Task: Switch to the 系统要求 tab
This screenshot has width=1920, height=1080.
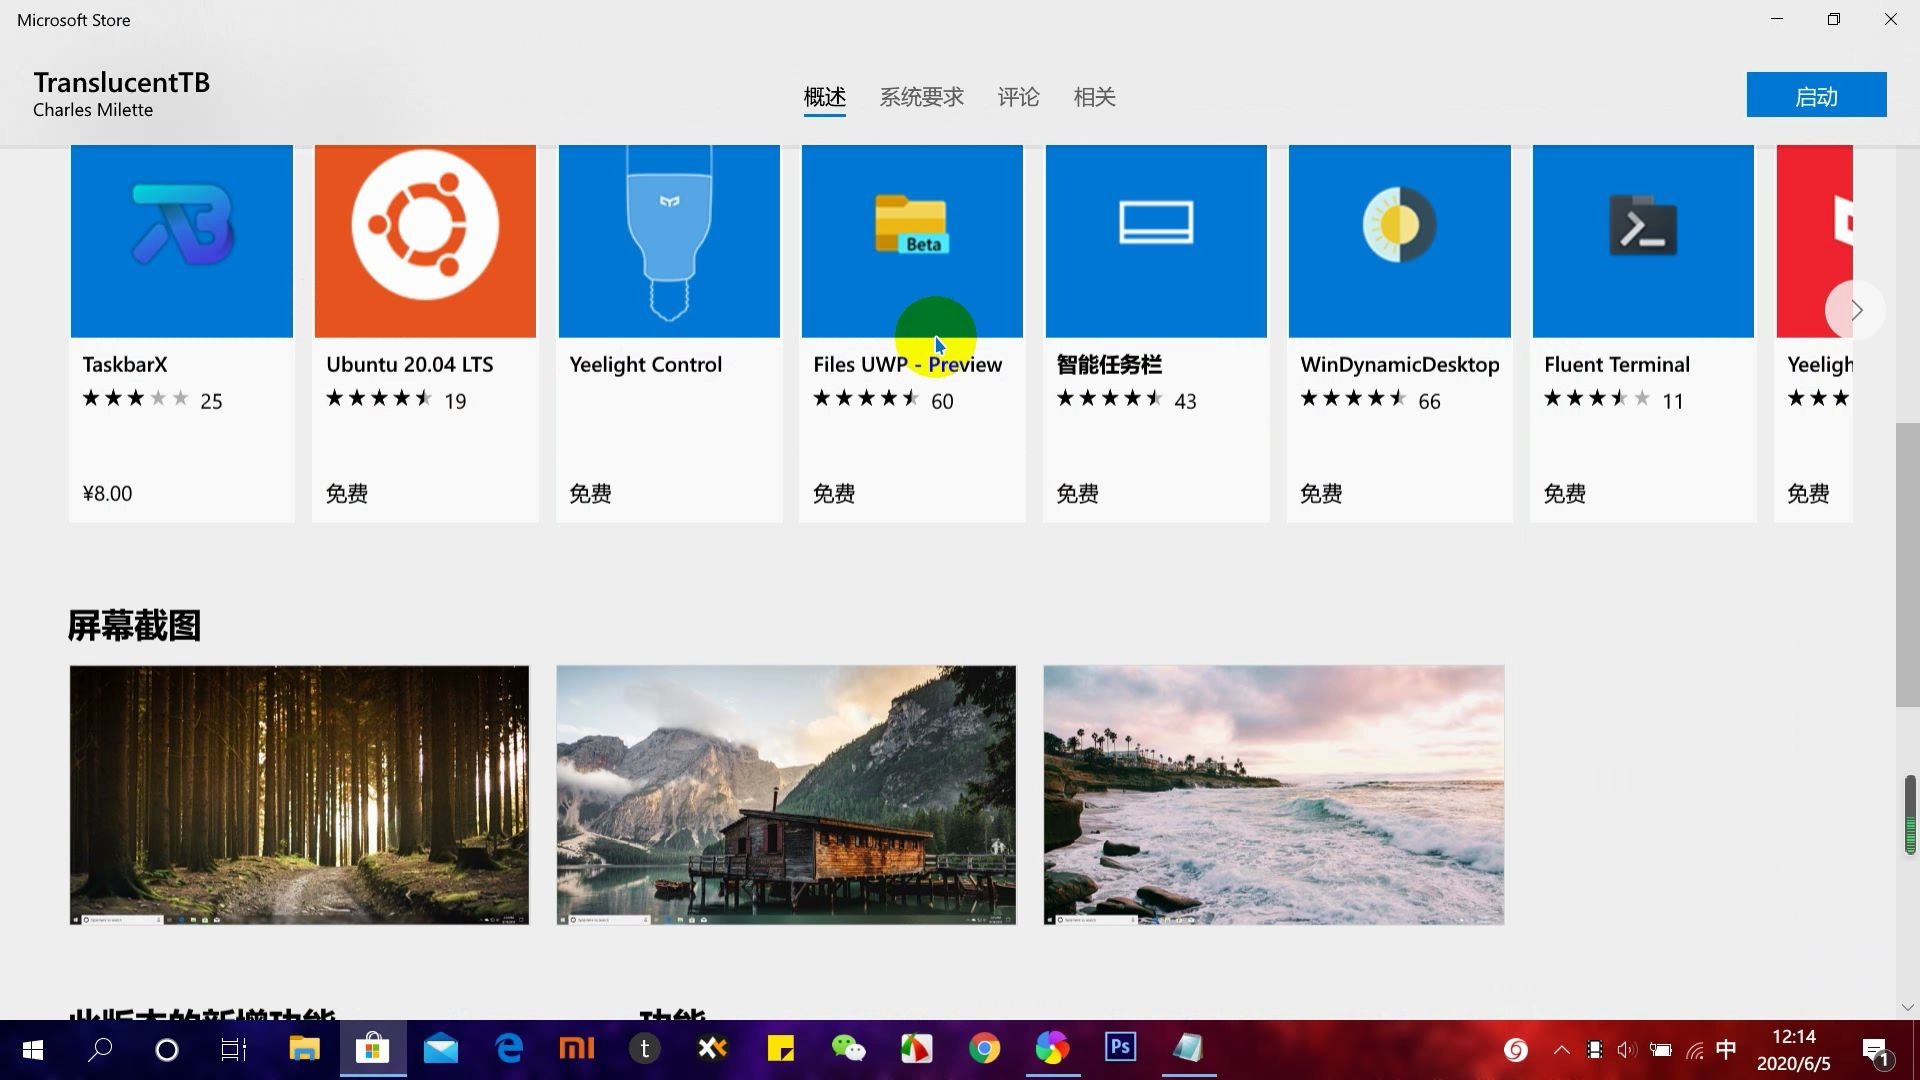Action: point(922,97)
